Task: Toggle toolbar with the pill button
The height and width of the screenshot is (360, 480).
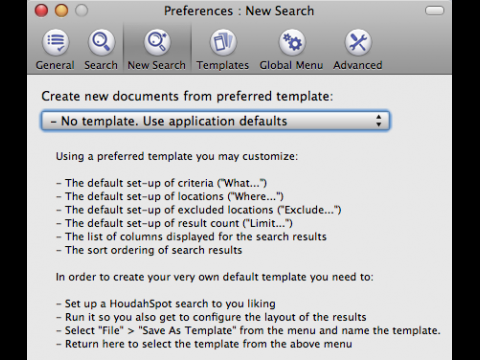Action: [x=434, y=11]
